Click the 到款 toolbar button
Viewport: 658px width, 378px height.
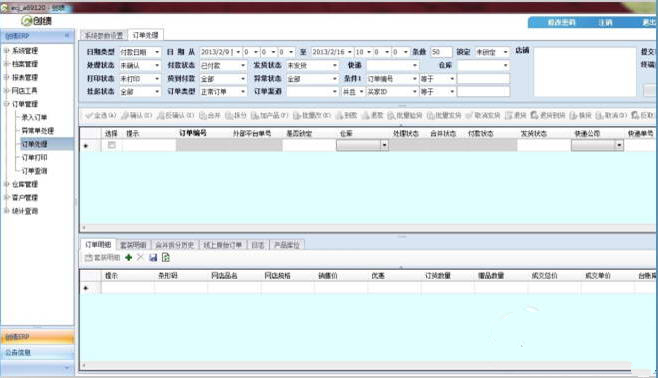point(347,115)
